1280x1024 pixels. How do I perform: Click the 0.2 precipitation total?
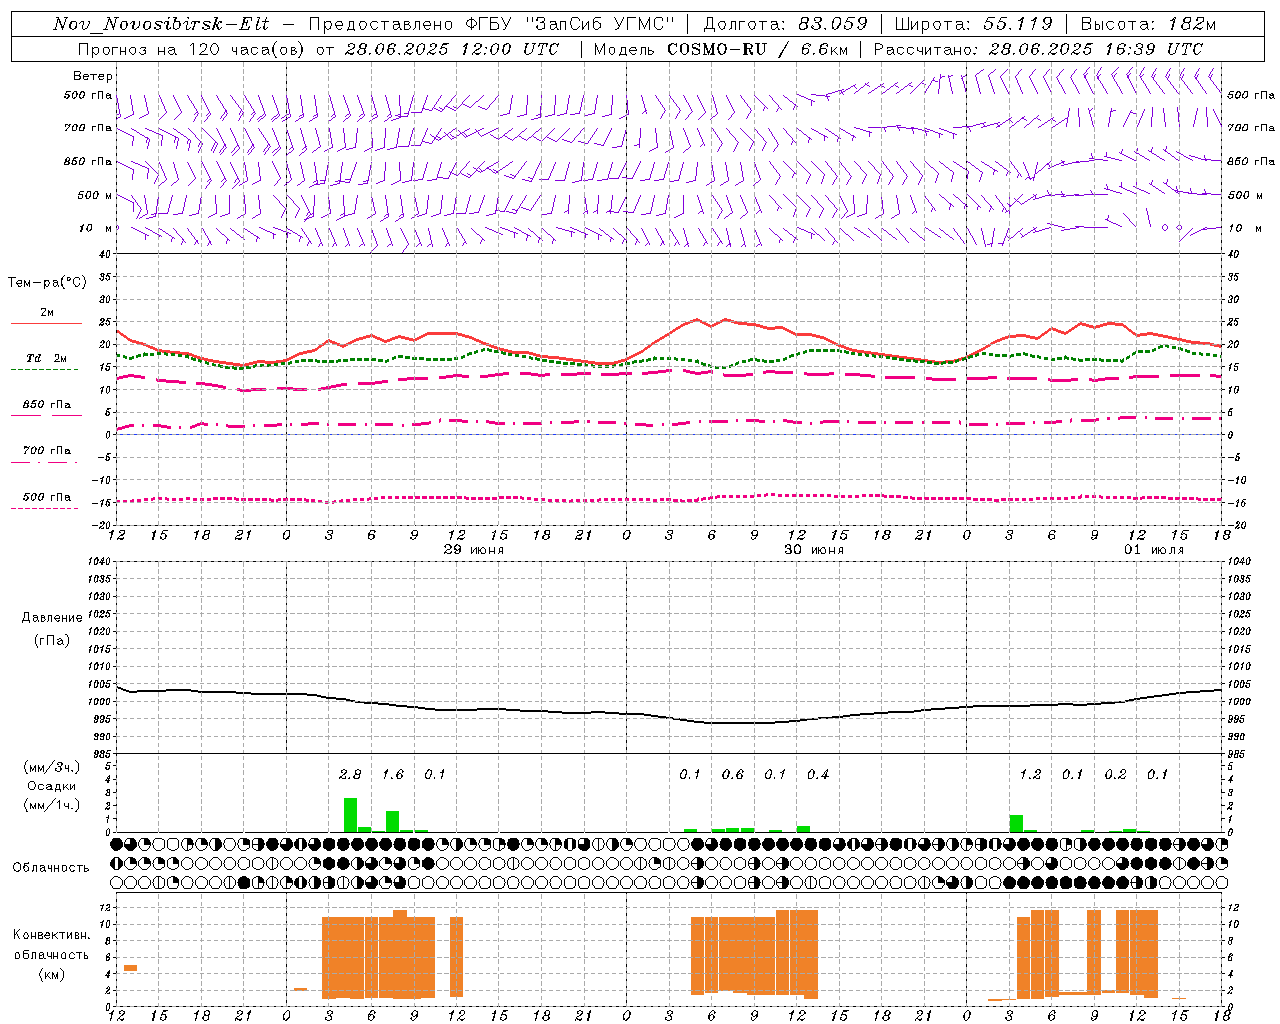(x=1115, y=775)
